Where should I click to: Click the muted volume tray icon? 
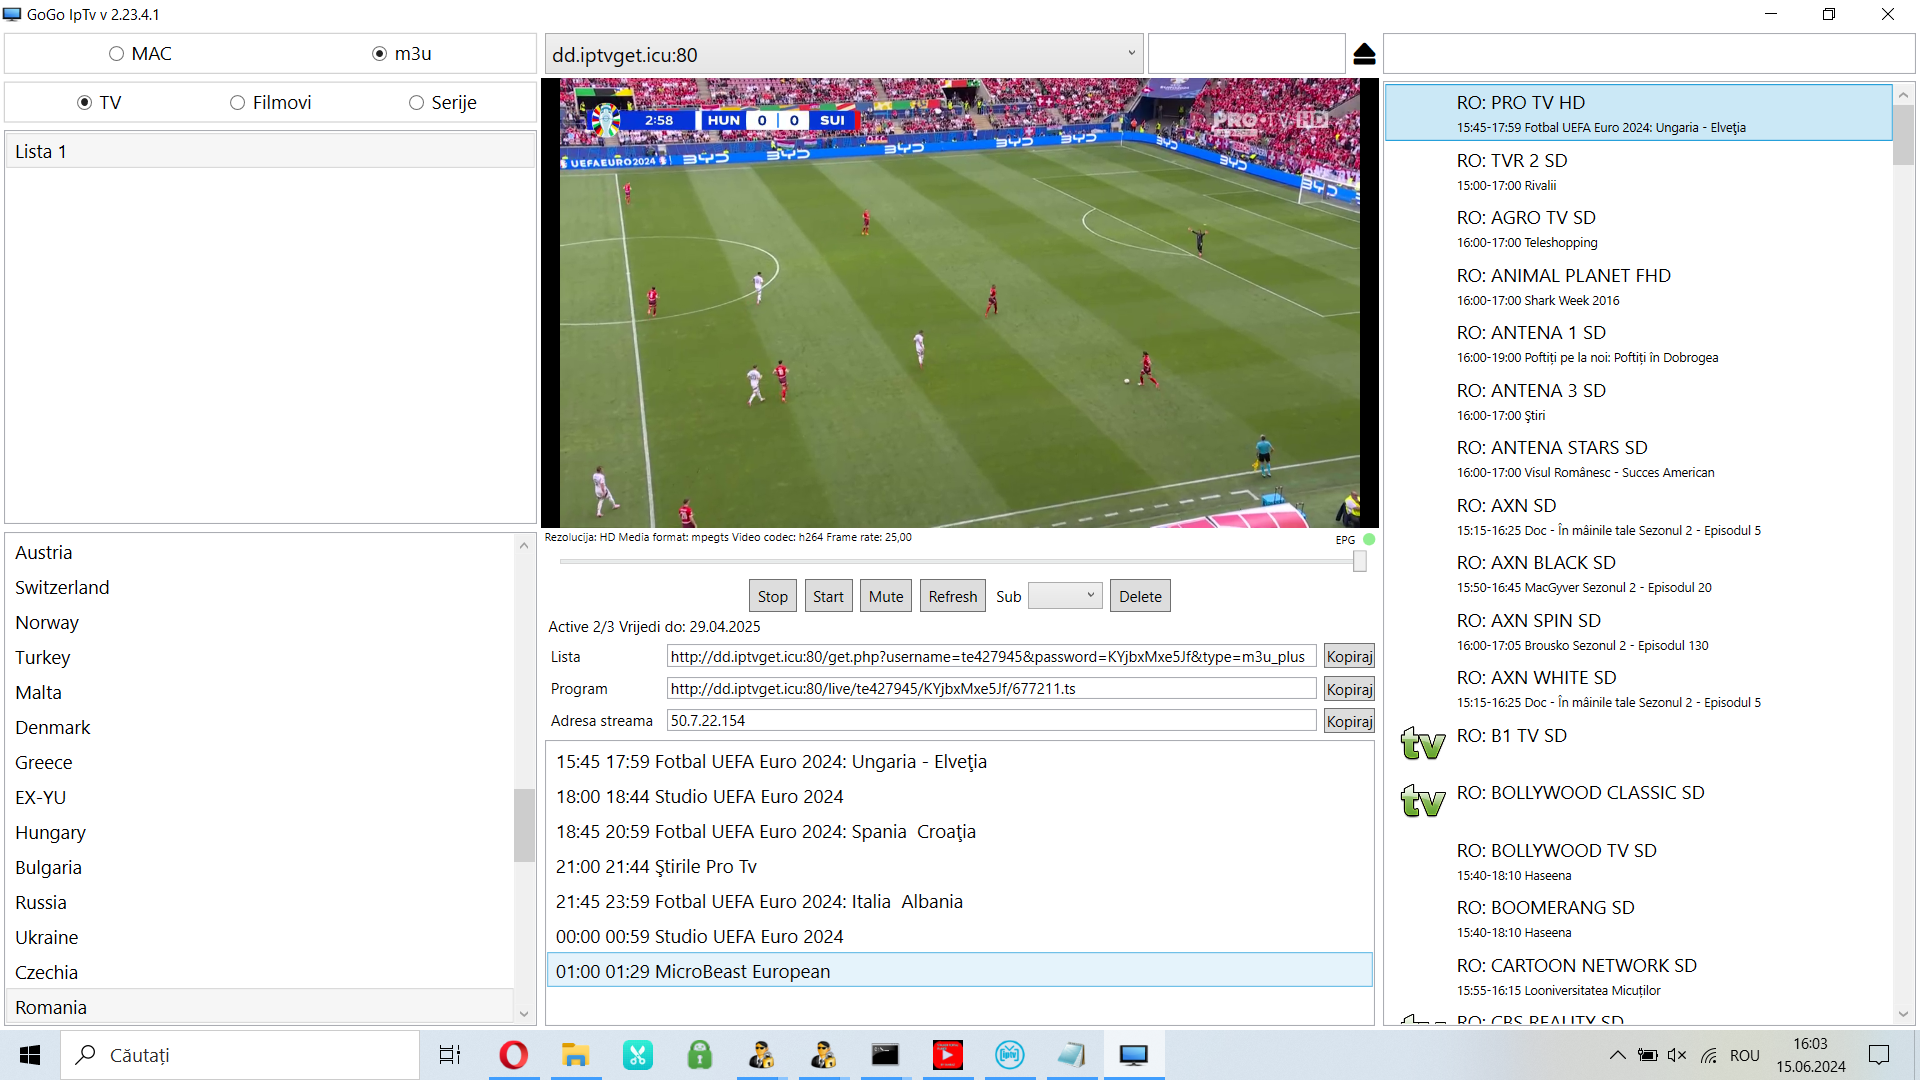1677,1055
